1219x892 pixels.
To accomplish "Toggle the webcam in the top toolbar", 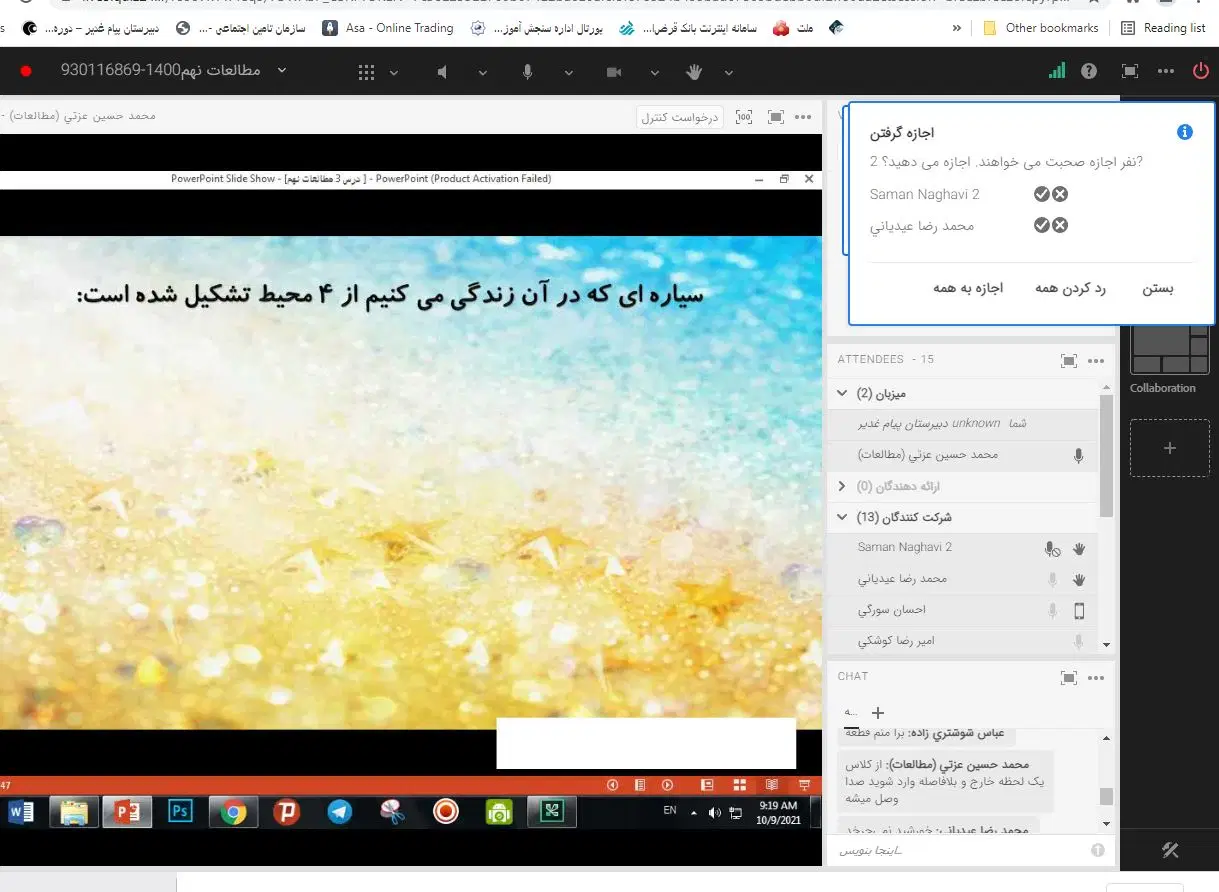I will tap(614, 72).
